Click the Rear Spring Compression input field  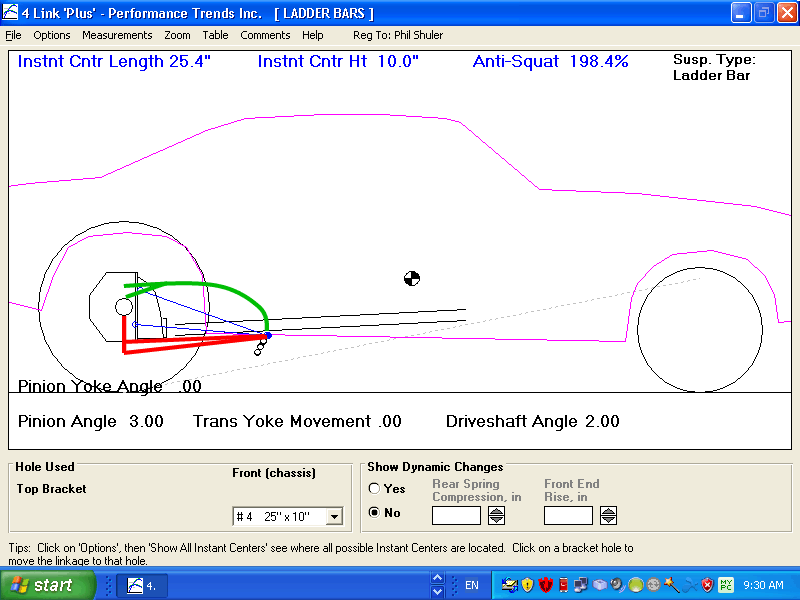coord(456,515)
